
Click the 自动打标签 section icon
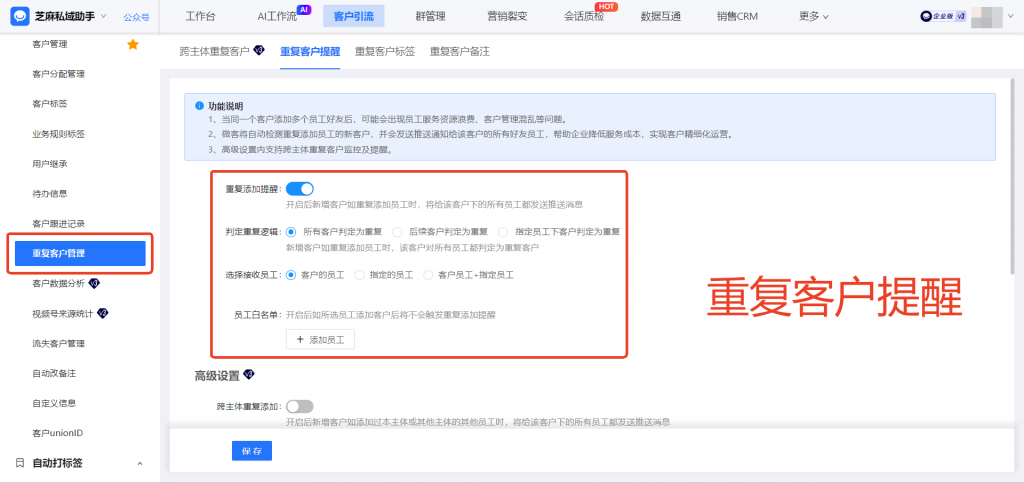[20, 463]
